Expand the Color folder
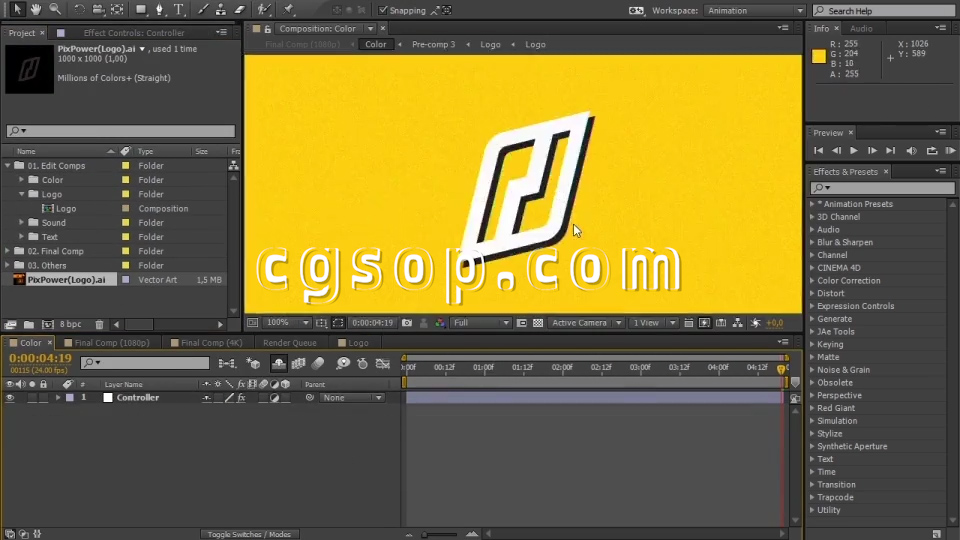 (x=21, y=180)
